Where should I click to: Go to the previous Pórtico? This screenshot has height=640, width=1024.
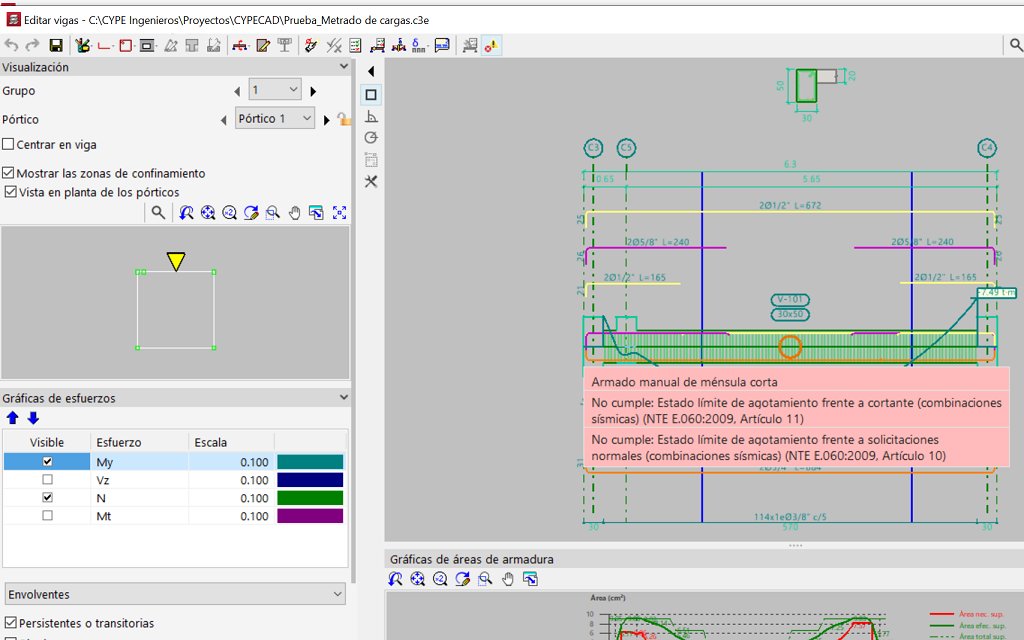(224, 120)
